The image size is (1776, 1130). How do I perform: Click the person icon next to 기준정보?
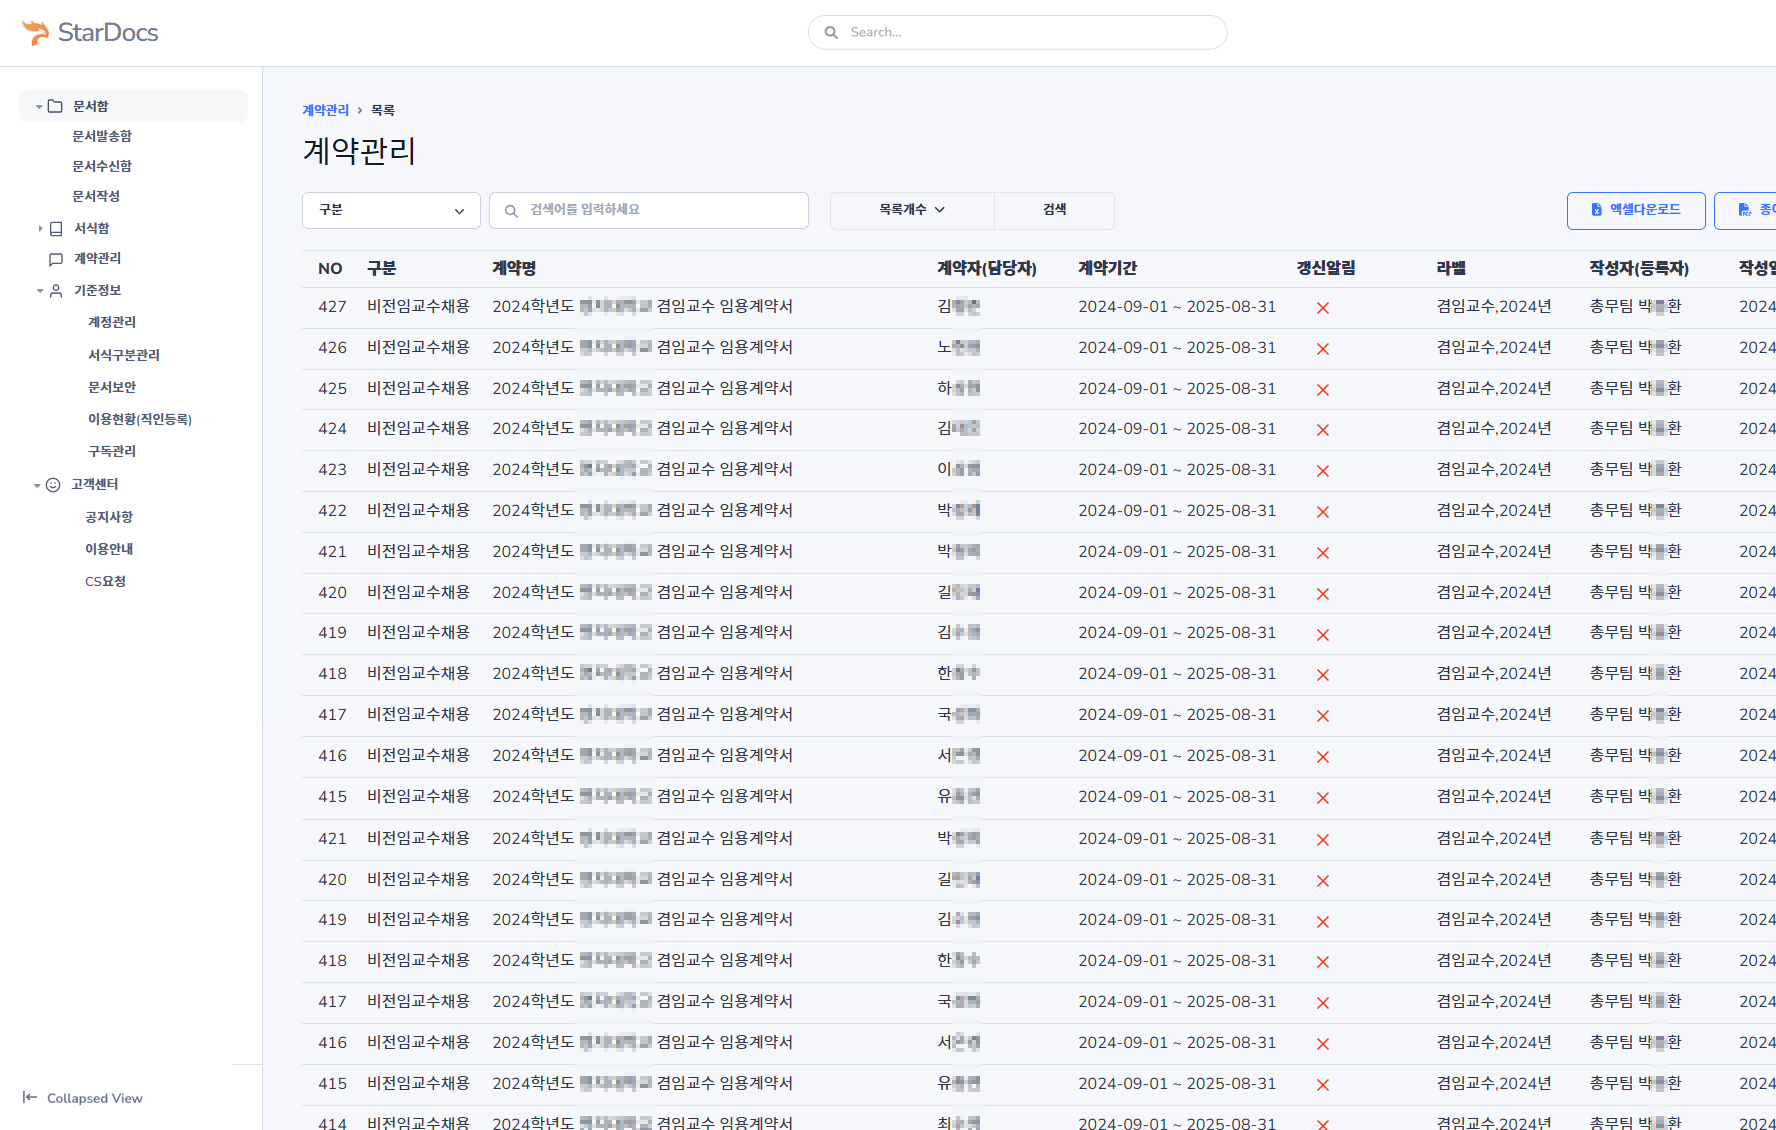[56, 291]
